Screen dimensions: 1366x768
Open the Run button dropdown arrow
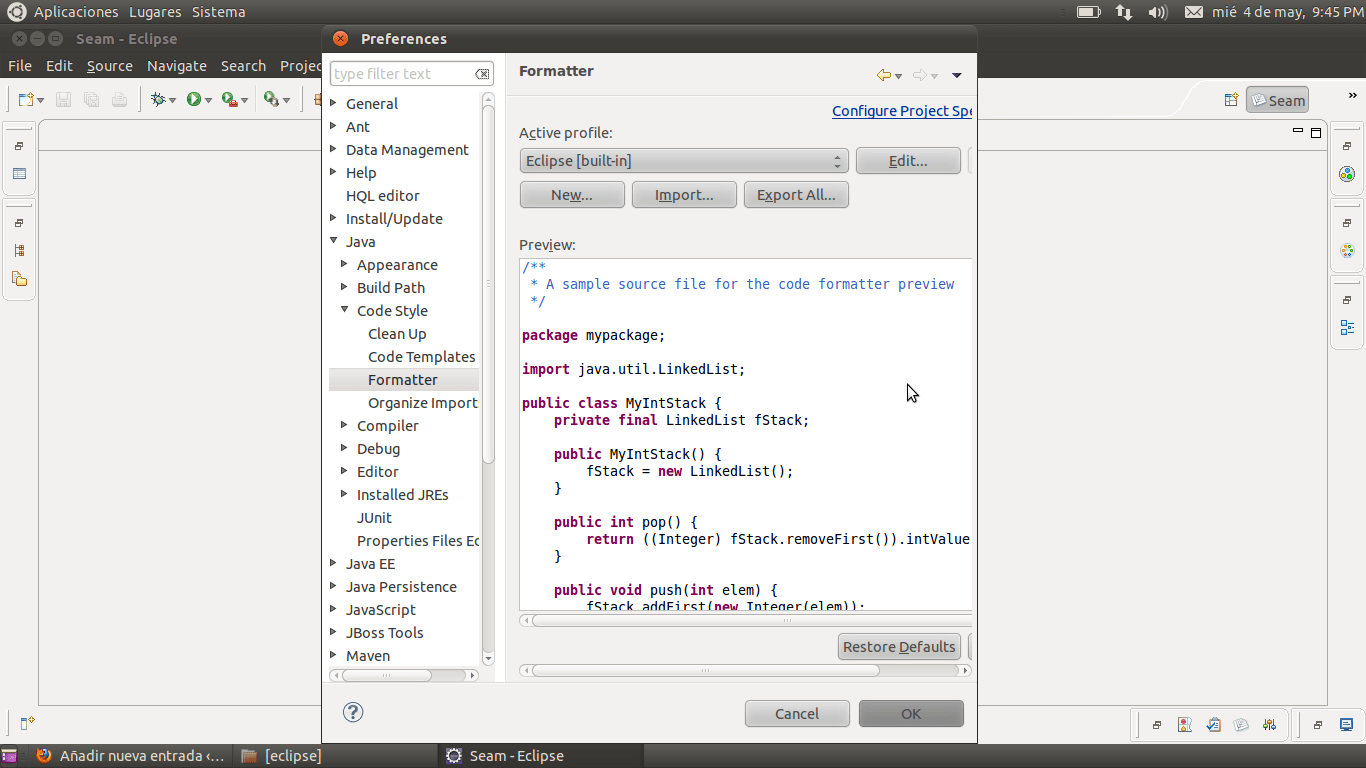pos(208,100)
